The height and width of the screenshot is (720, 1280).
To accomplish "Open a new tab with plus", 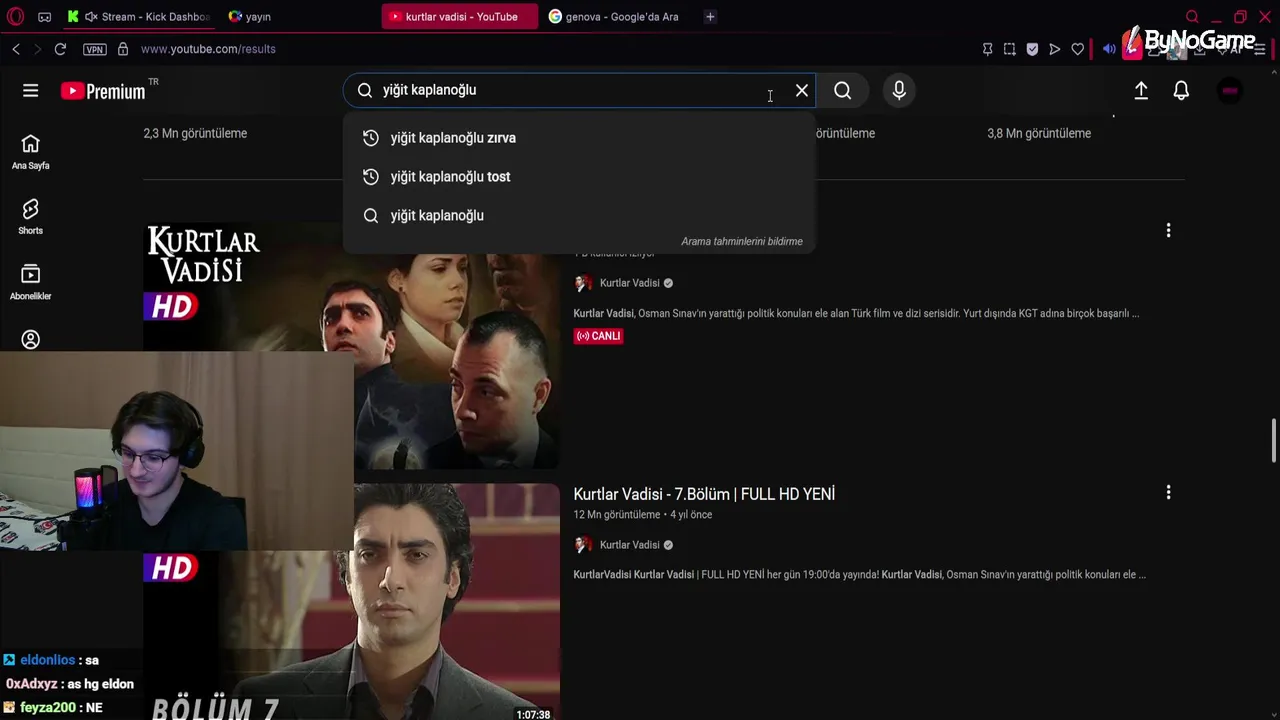I will point(710,17).
